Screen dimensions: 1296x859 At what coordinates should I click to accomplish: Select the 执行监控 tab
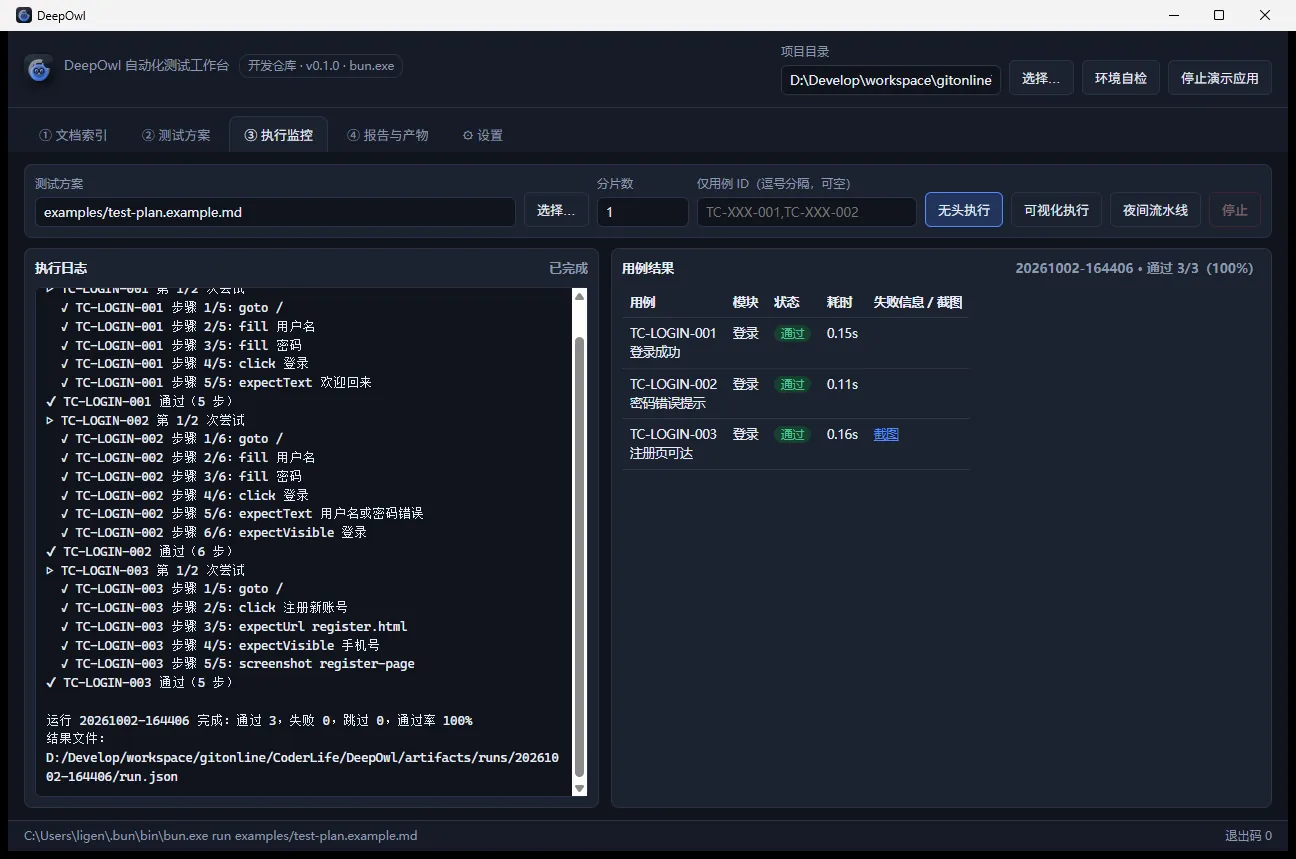tap(278, 135)
